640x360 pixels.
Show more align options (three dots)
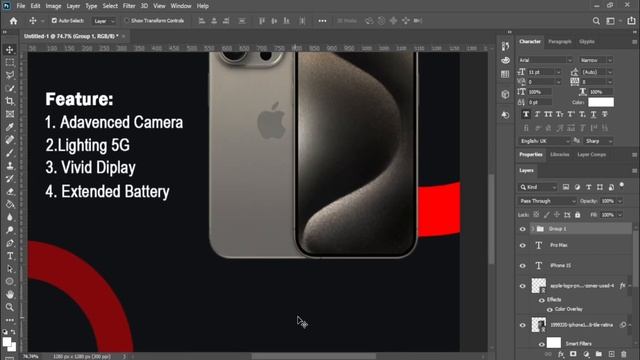click(322, 21)
